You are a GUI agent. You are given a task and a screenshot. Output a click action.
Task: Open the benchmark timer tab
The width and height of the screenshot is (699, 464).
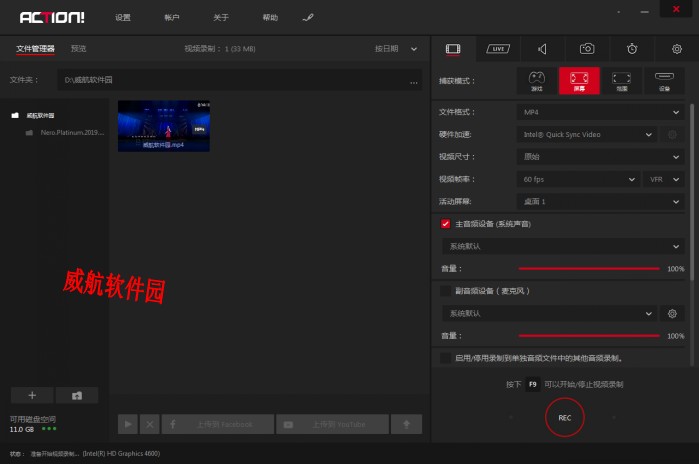(632, 48)
